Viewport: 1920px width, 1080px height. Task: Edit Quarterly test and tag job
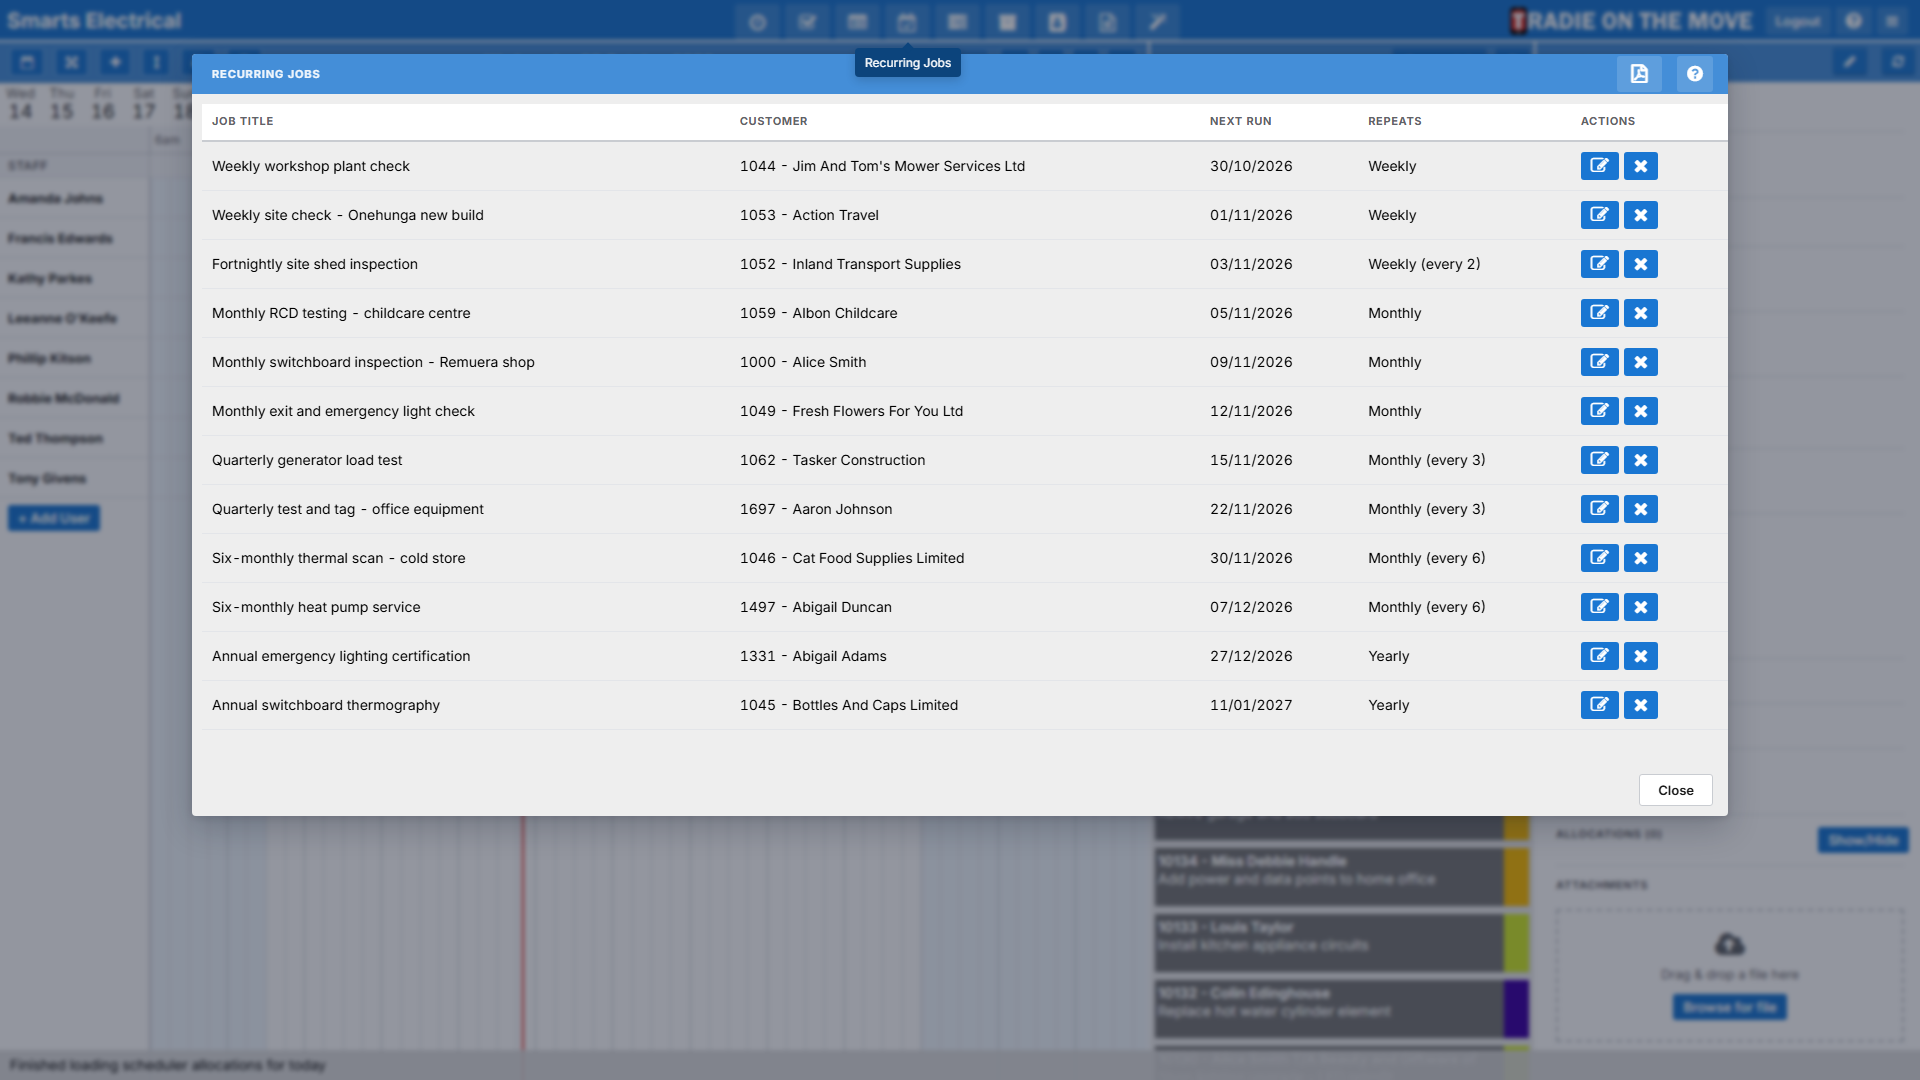coord(1600,509)
